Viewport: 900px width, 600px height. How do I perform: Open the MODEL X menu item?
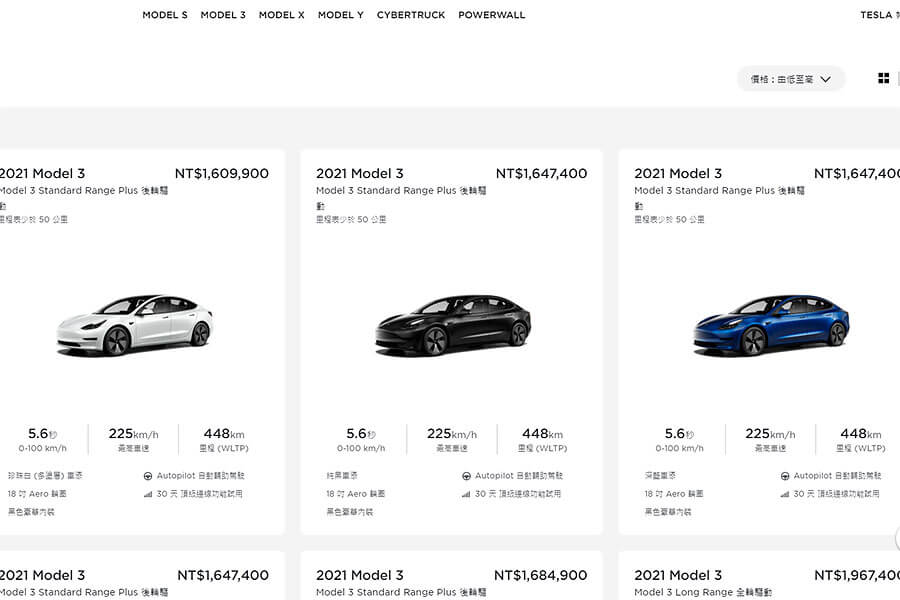281,15
